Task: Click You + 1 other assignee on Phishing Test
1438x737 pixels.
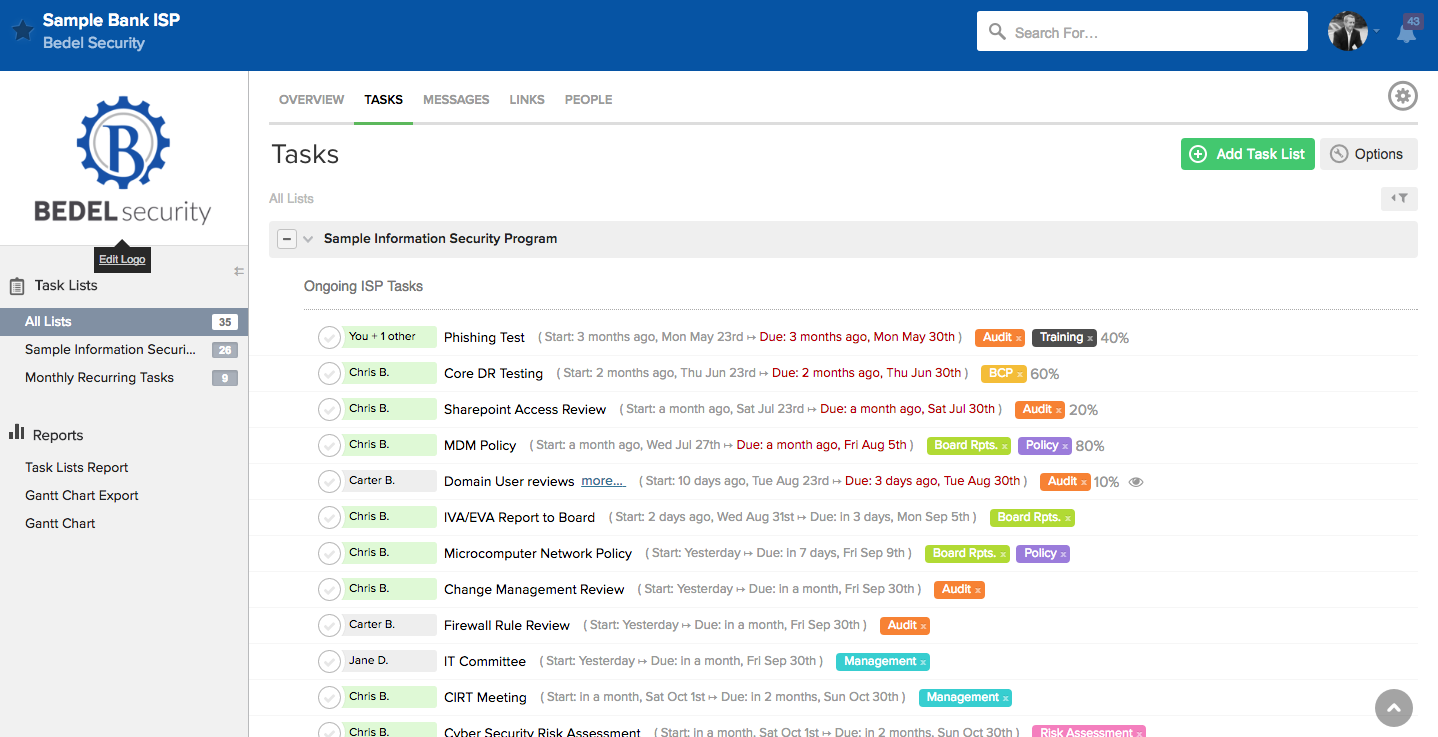Action: (390, 337)
